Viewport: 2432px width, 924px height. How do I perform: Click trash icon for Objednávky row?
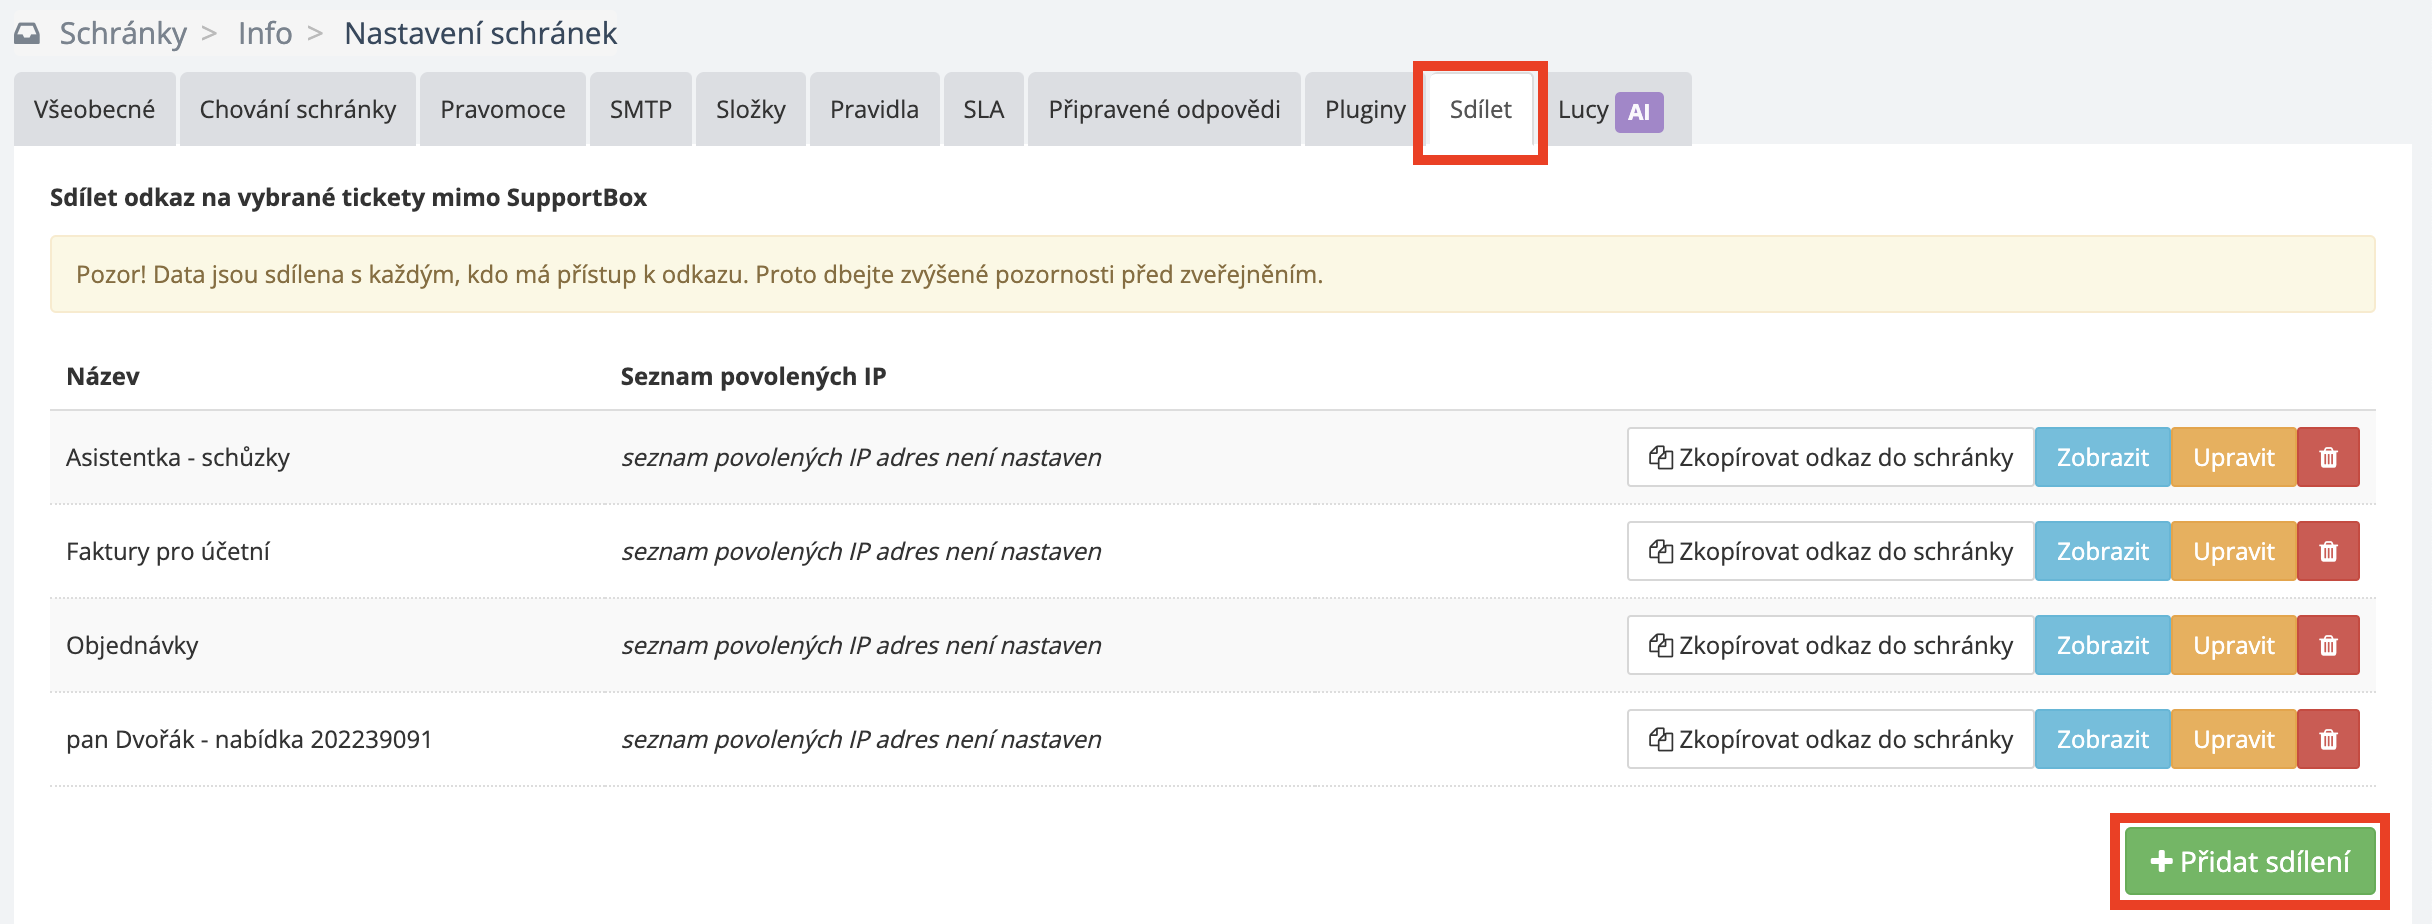2328,646
